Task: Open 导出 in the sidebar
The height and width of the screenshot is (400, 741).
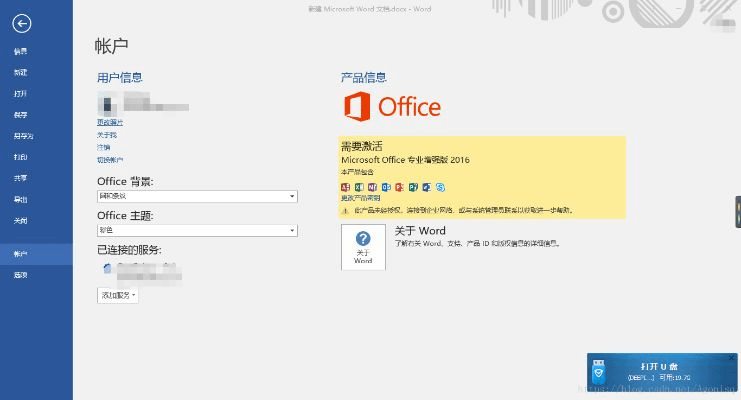Action: [20, 200]
